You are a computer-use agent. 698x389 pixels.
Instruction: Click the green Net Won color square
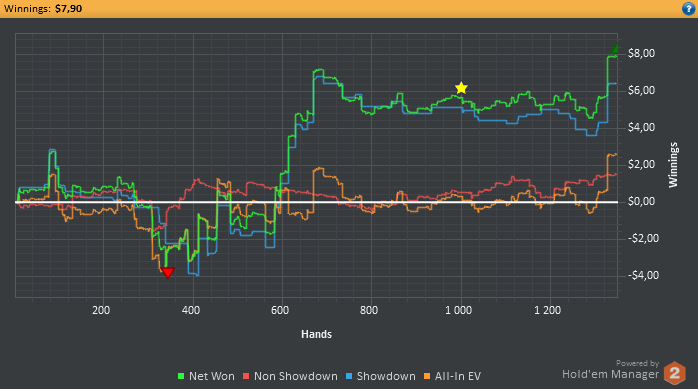[x=181, y=376]
